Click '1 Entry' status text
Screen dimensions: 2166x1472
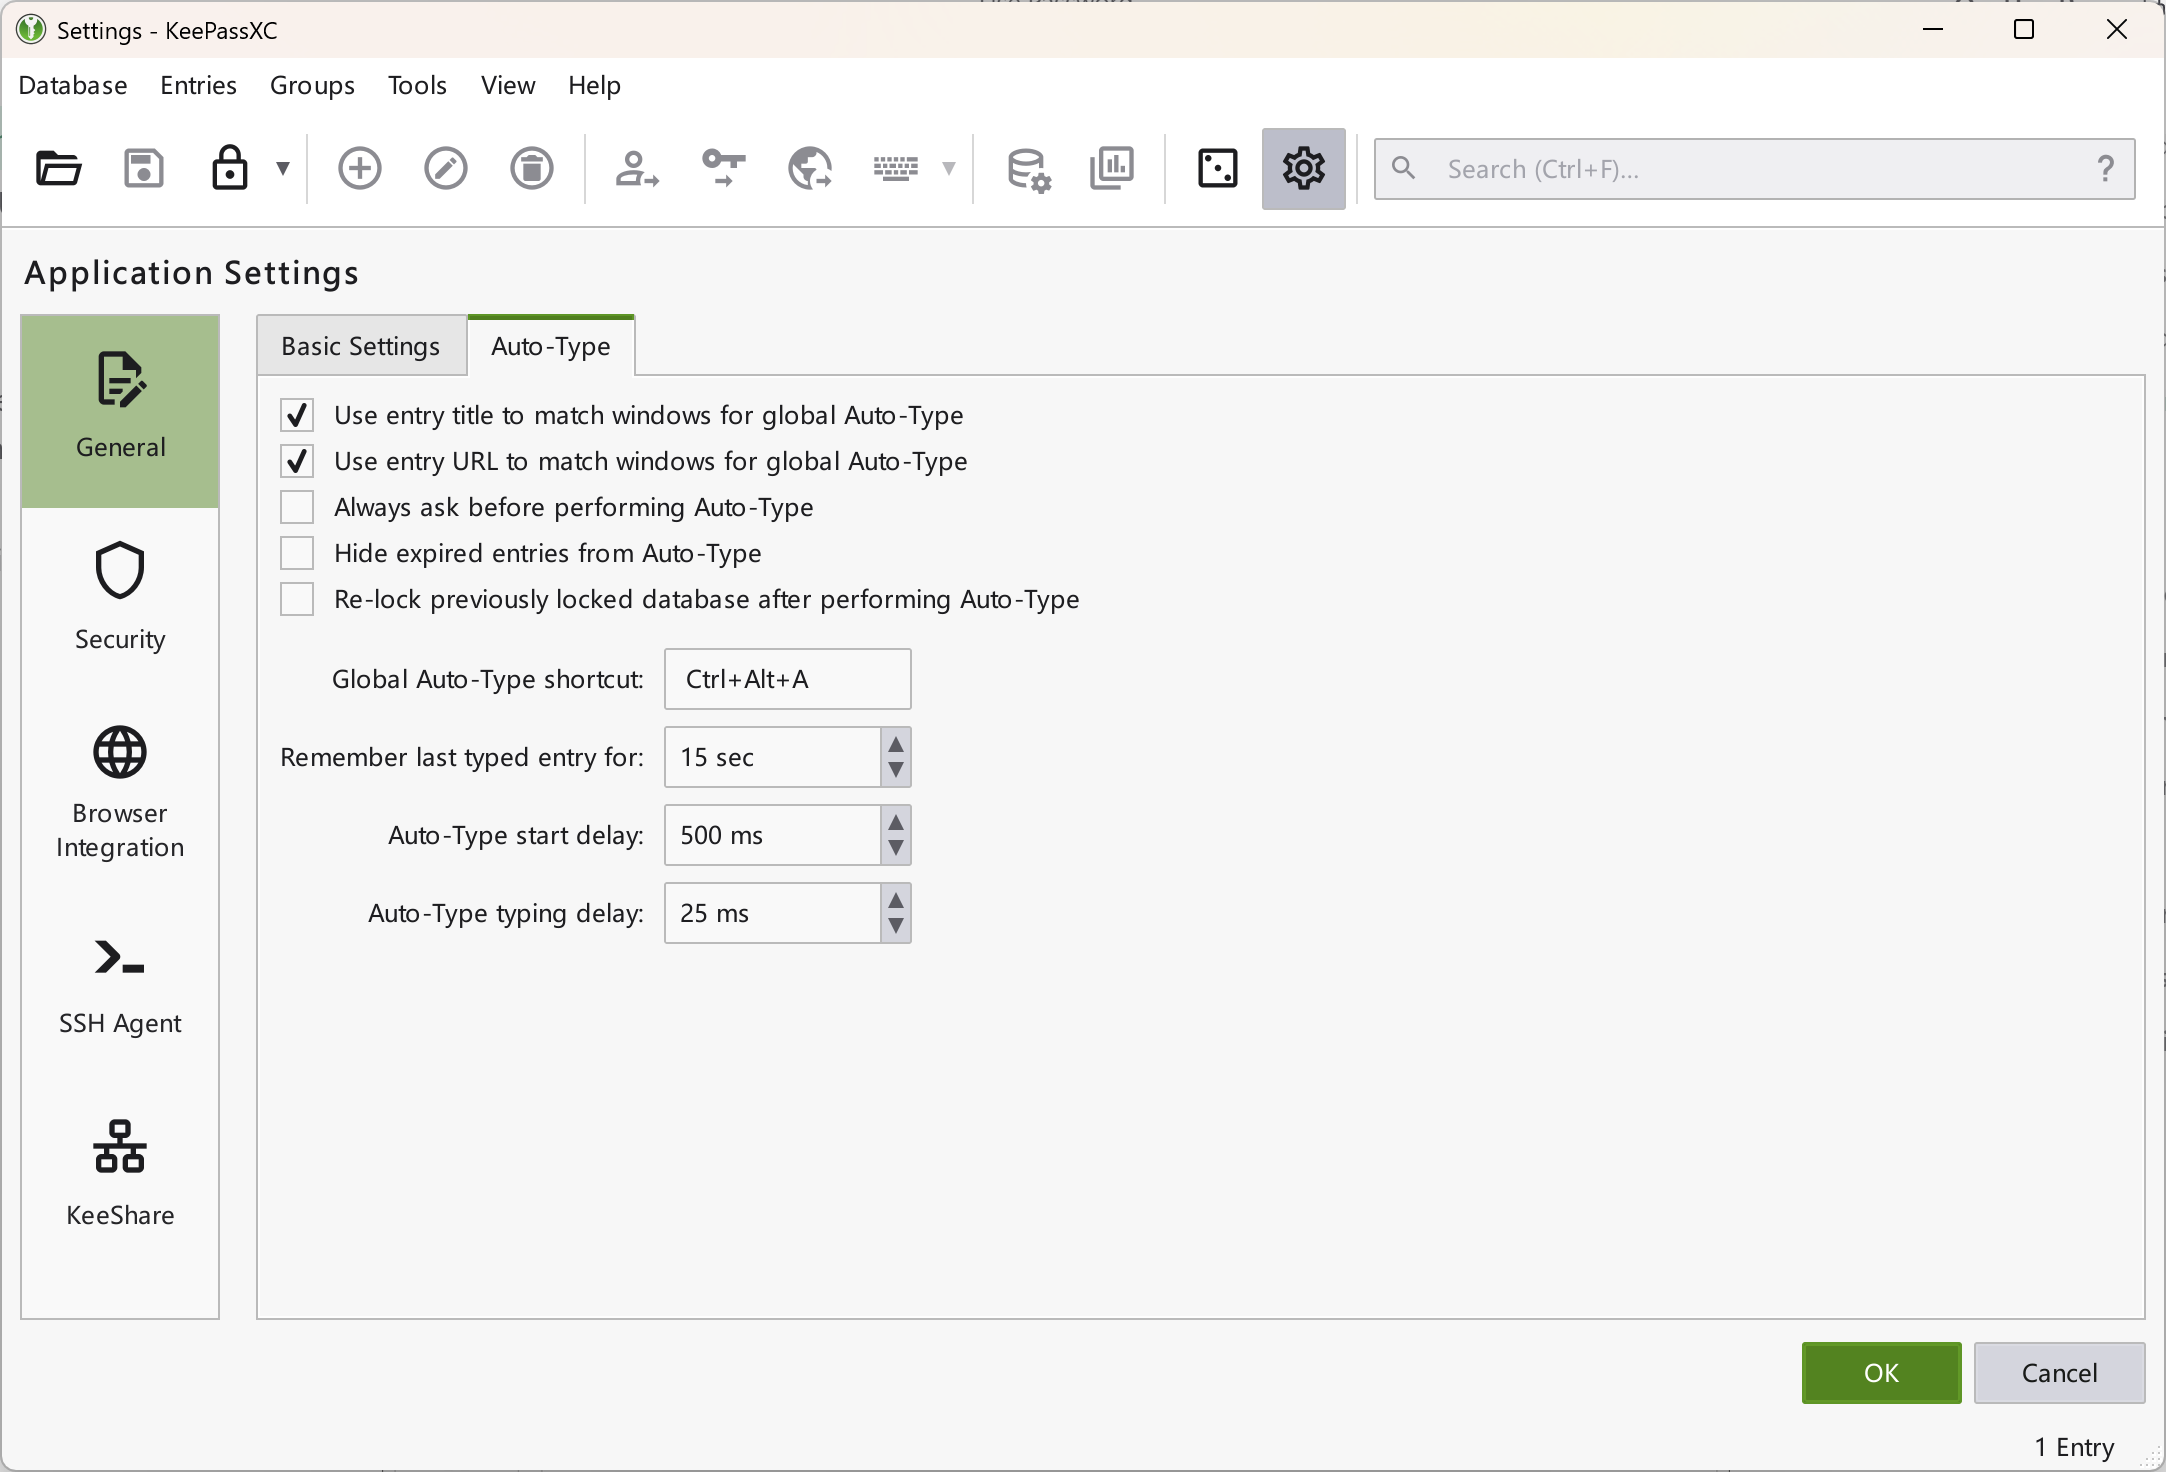pos(2074,1447)
